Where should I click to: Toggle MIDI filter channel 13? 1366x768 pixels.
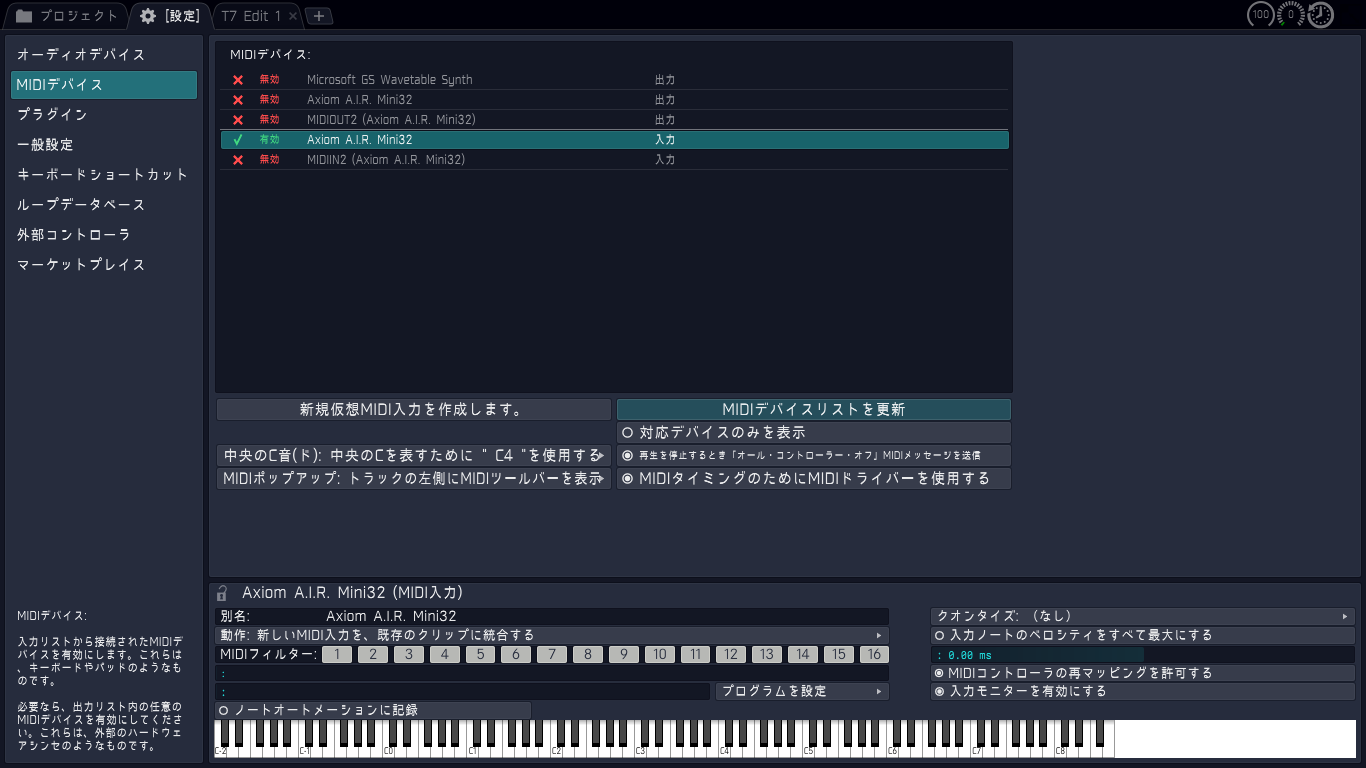(x=767, y=654)
